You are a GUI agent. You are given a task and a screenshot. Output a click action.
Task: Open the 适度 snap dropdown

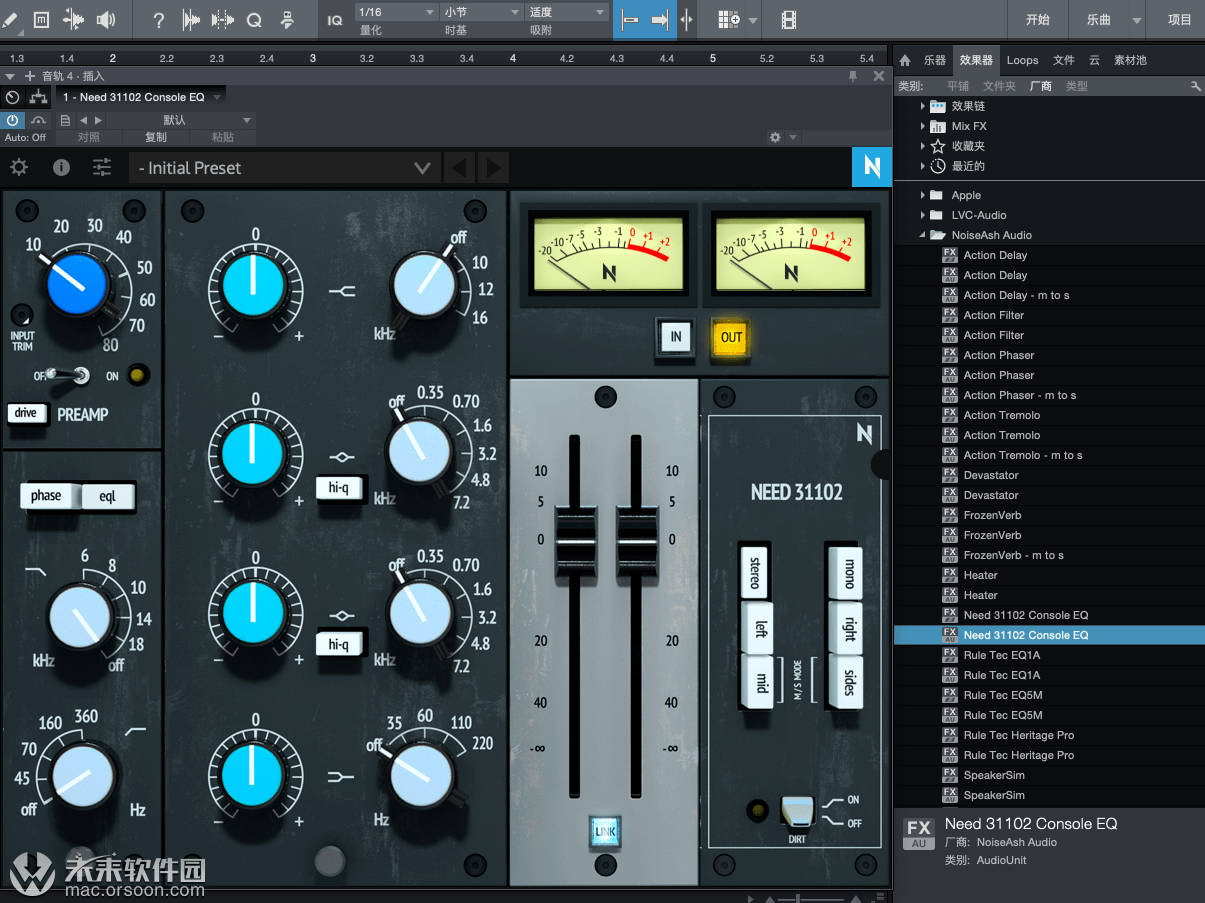tap(567, 12)
